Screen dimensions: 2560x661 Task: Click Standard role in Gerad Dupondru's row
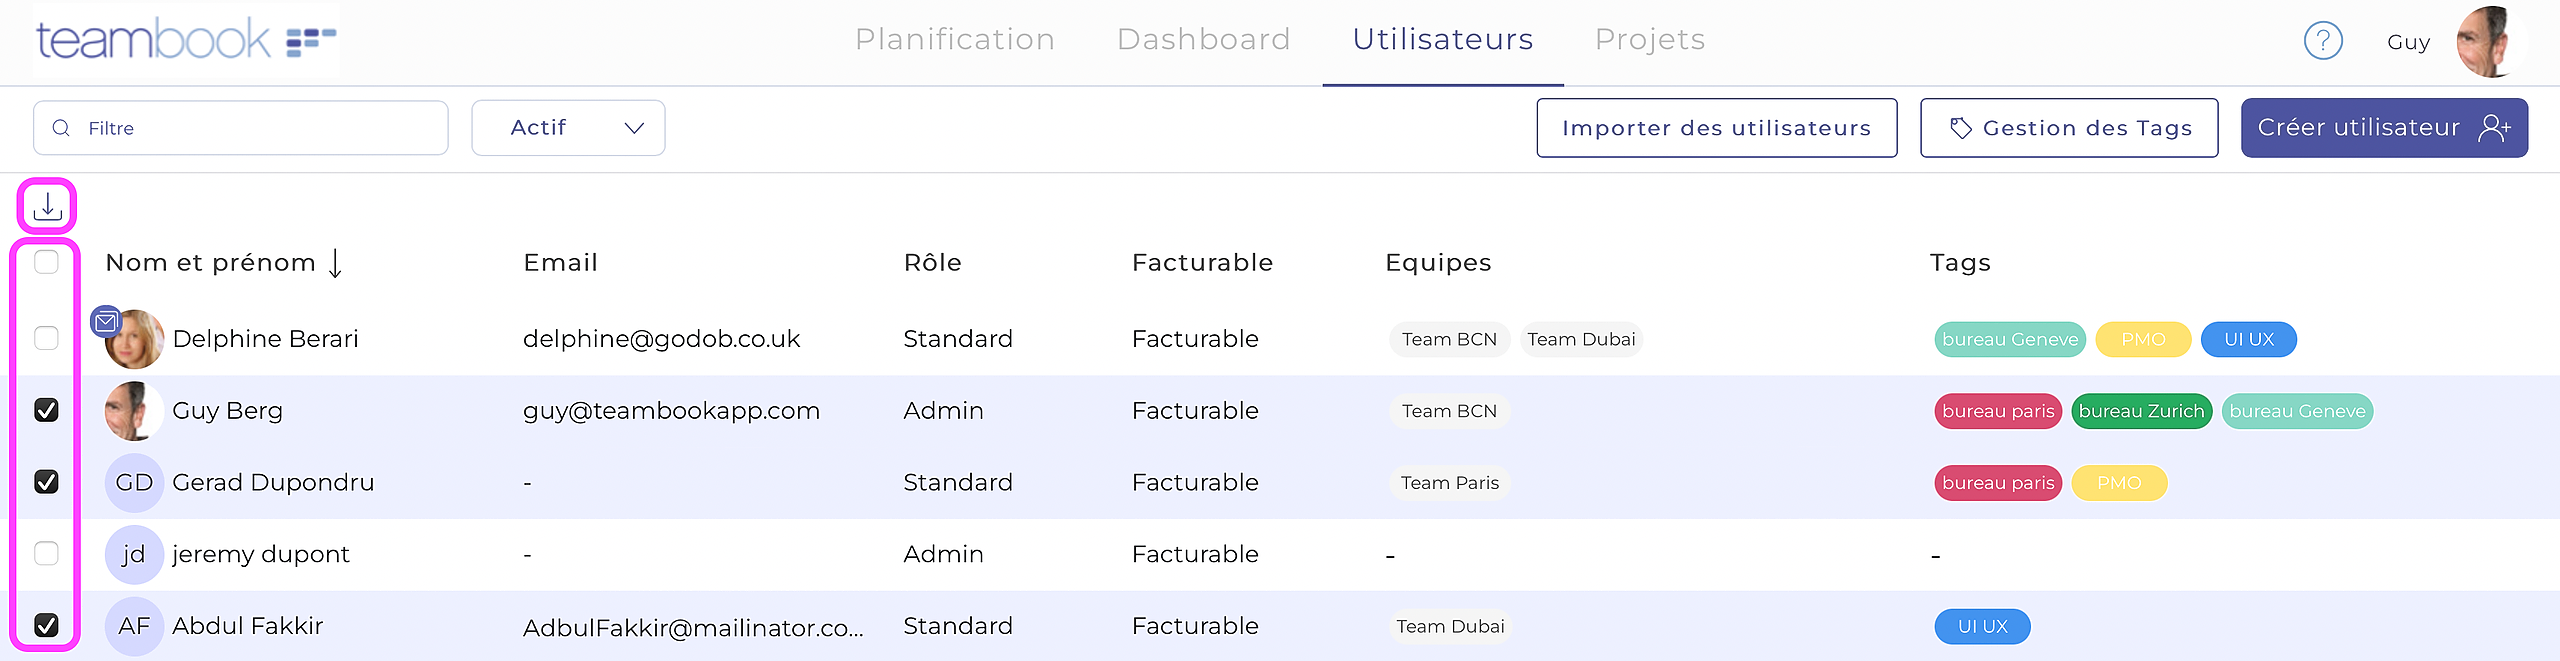coord(957,483)
